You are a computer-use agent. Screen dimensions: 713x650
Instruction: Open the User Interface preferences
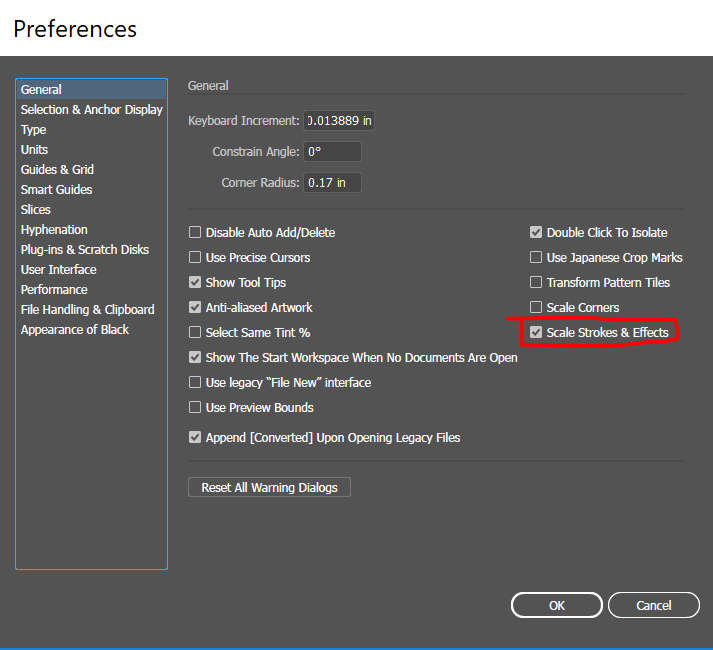click(59, 270)
